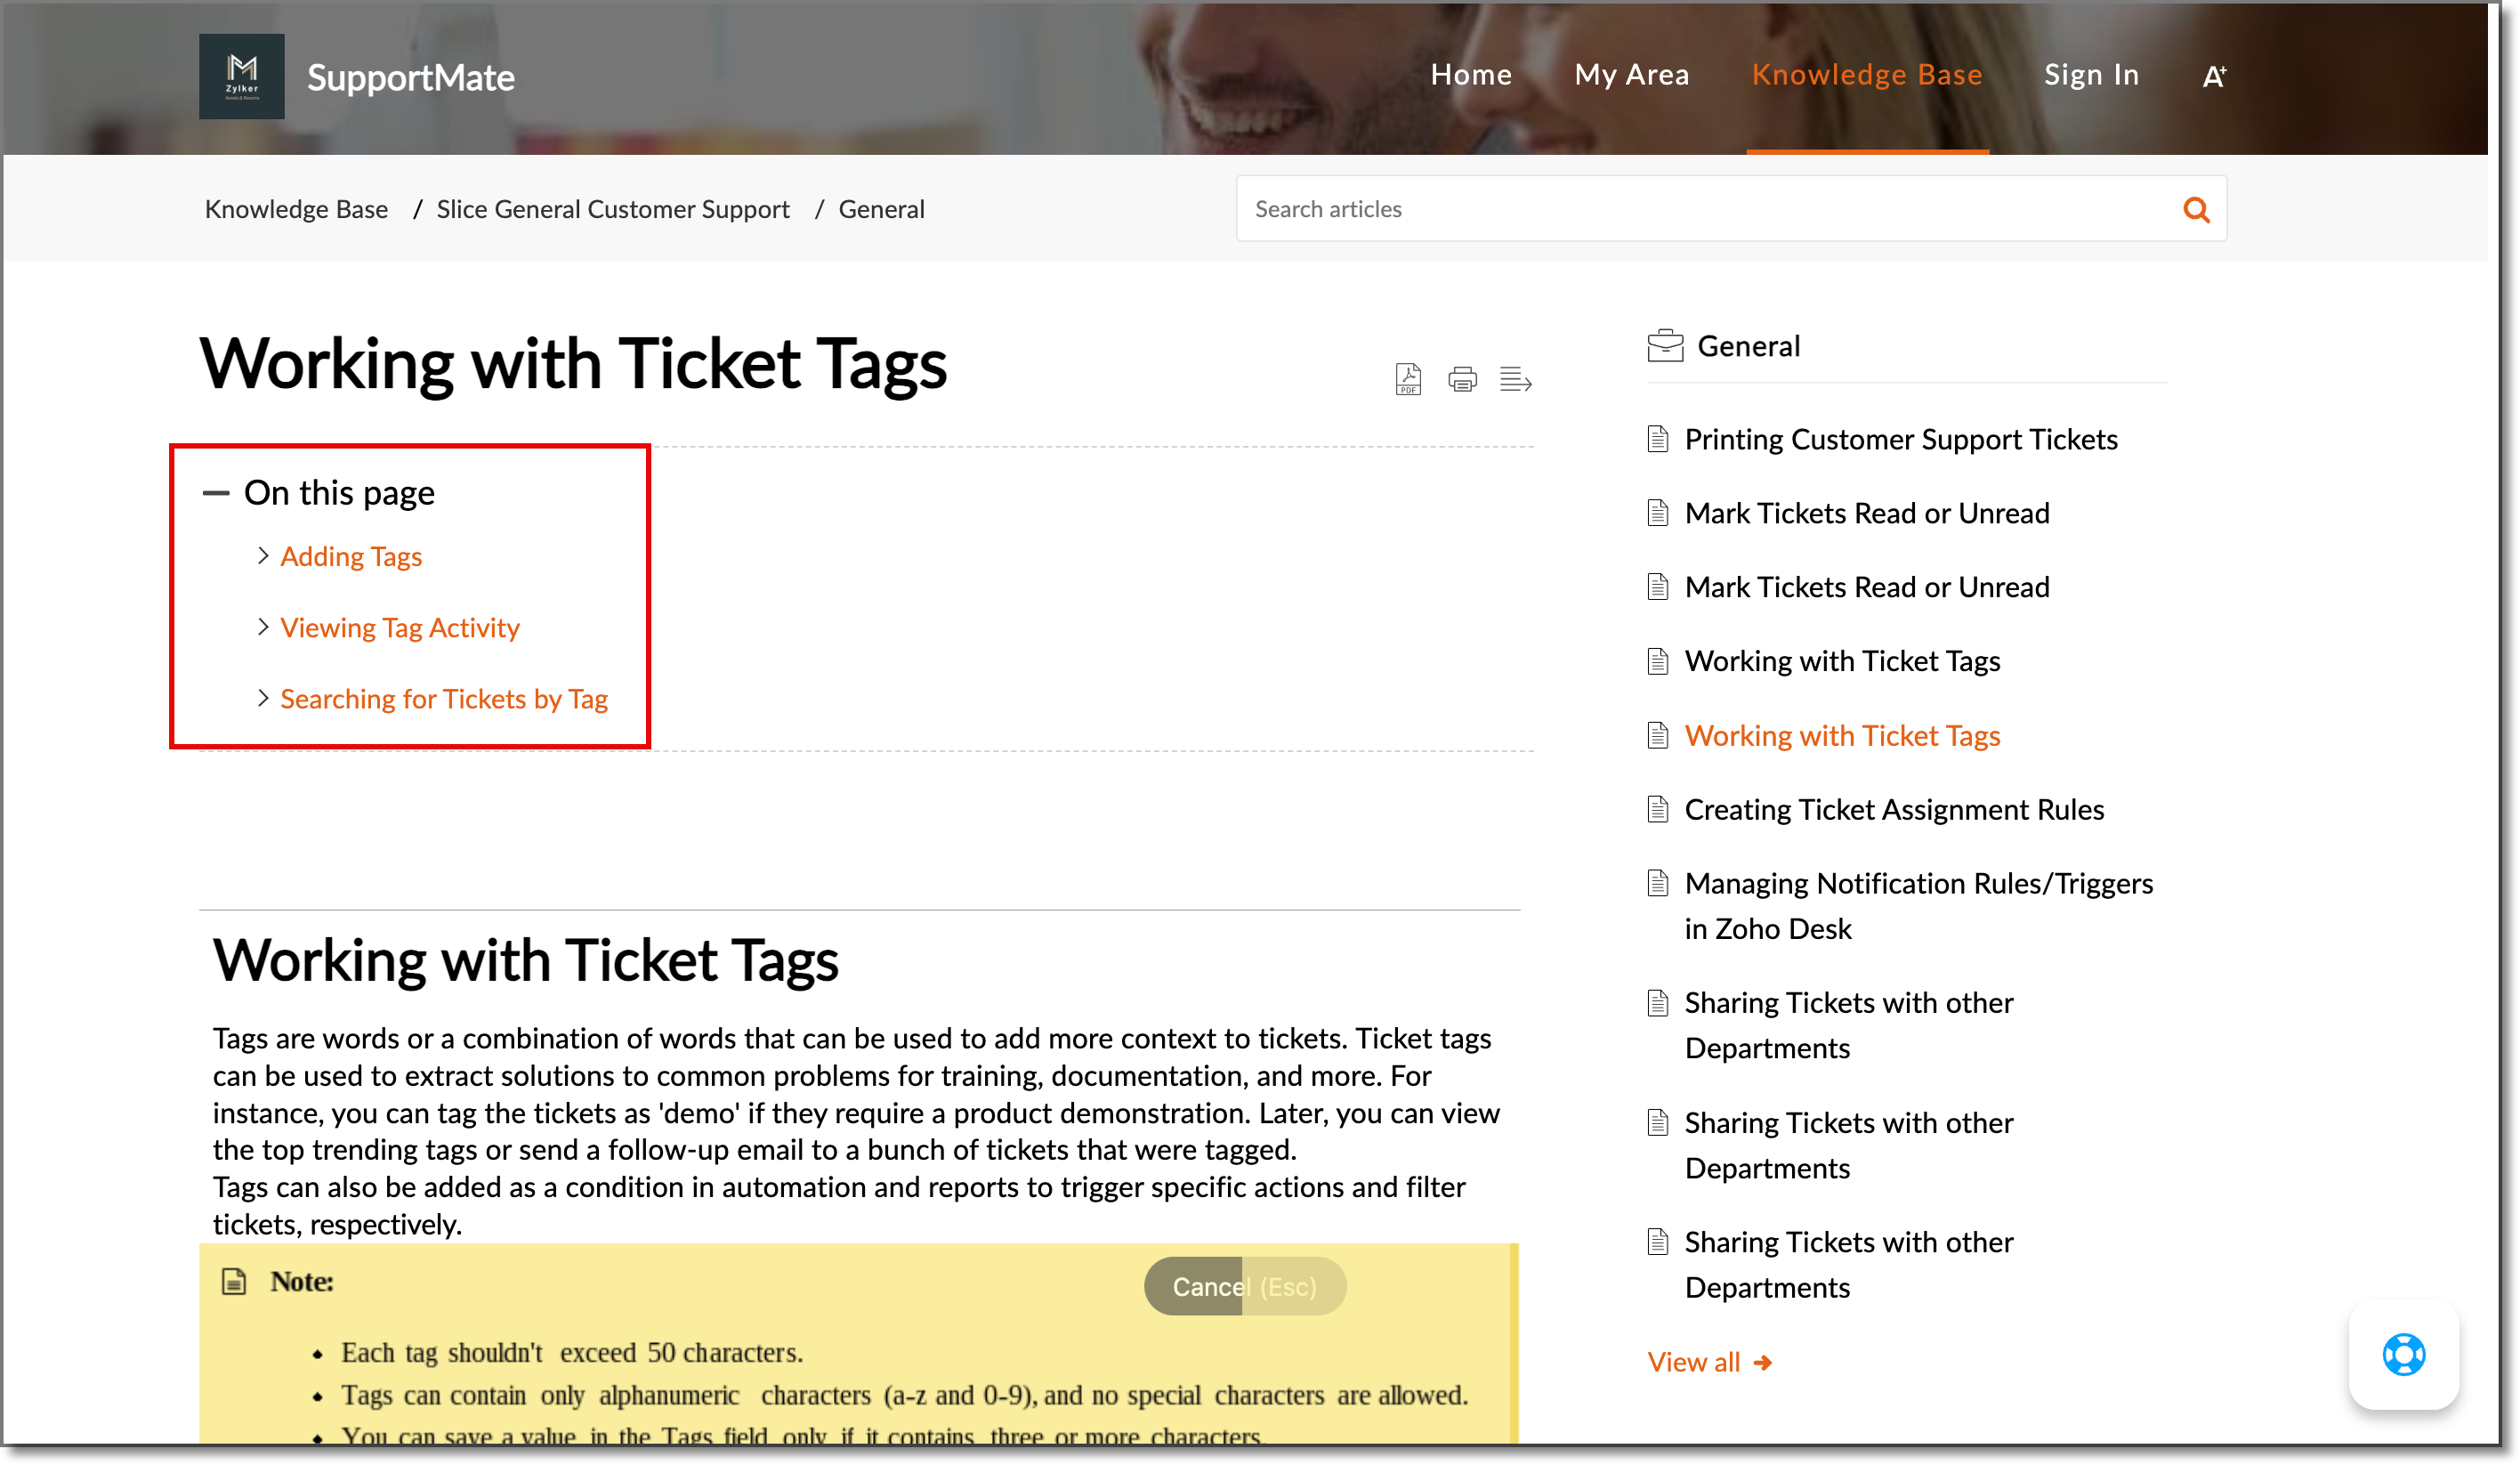2520x1465 pixels.
Task: Click chevron beside Searching for Tickets by Tag
Action: [x=262, y=697]
